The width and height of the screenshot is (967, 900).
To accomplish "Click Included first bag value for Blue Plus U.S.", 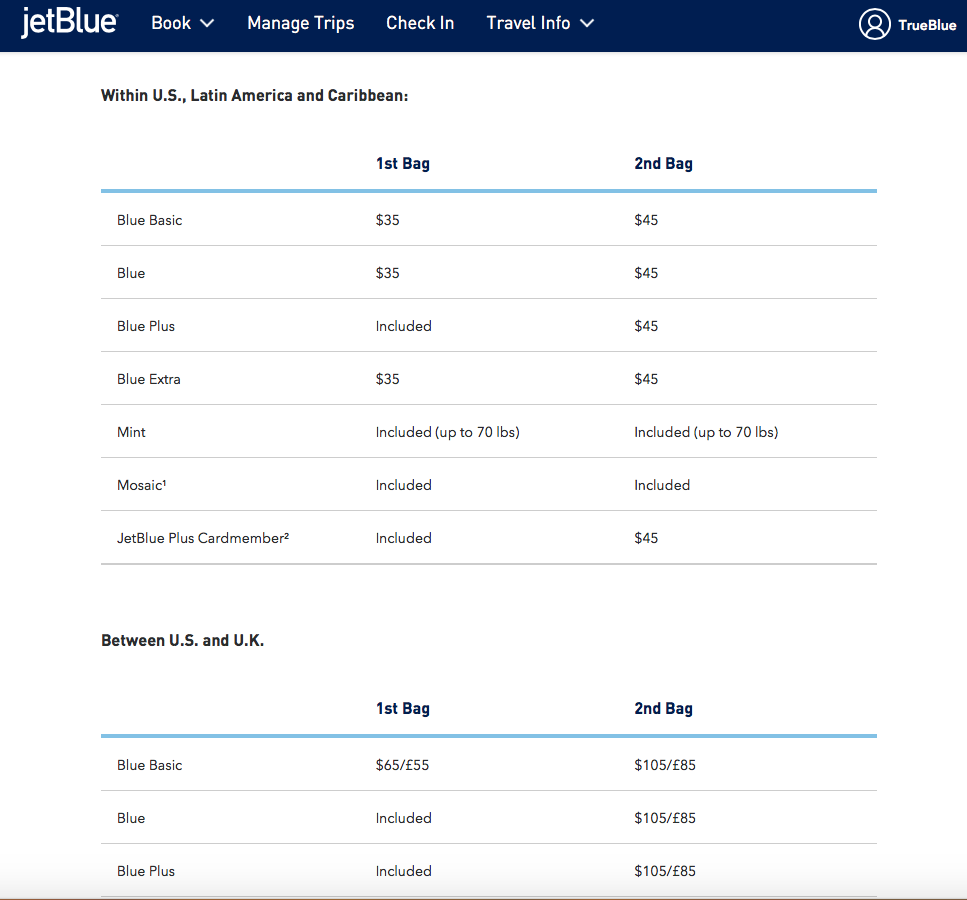I will (403, 326).
